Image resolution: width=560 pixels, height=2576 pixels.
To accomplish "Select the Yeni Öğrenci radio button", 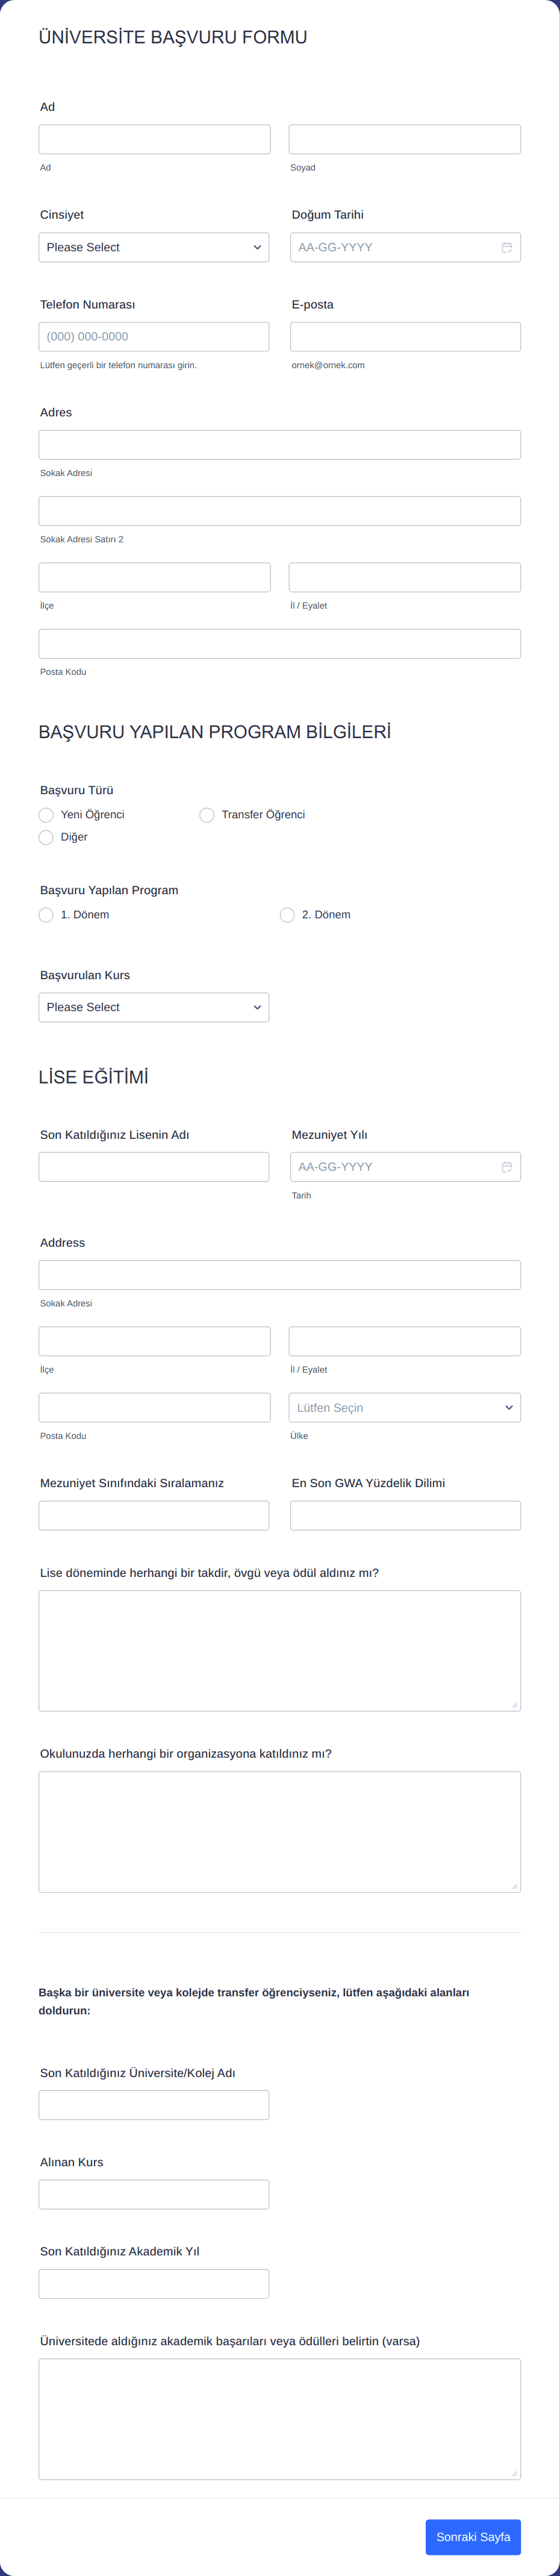I will click(46, 815).
